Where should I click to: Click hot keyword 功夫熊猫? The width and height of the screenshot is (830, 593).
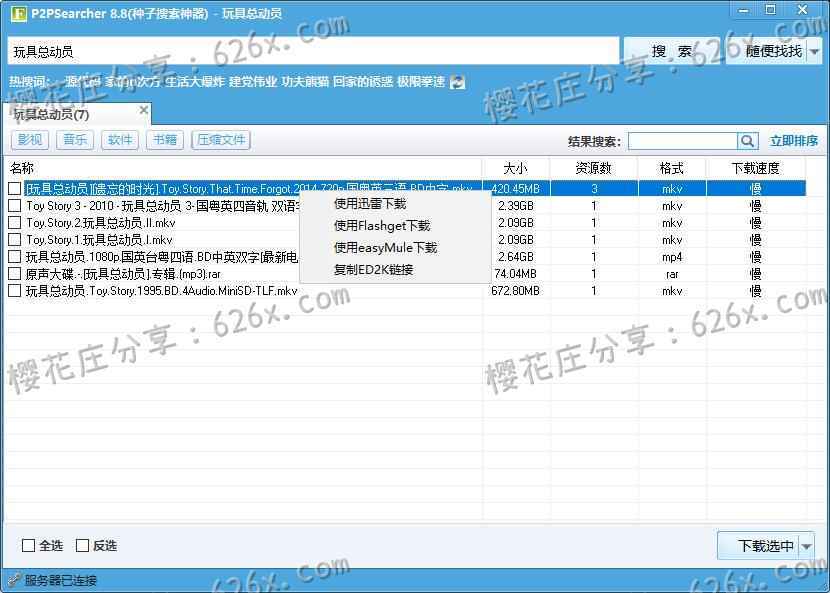click(305, 82)
